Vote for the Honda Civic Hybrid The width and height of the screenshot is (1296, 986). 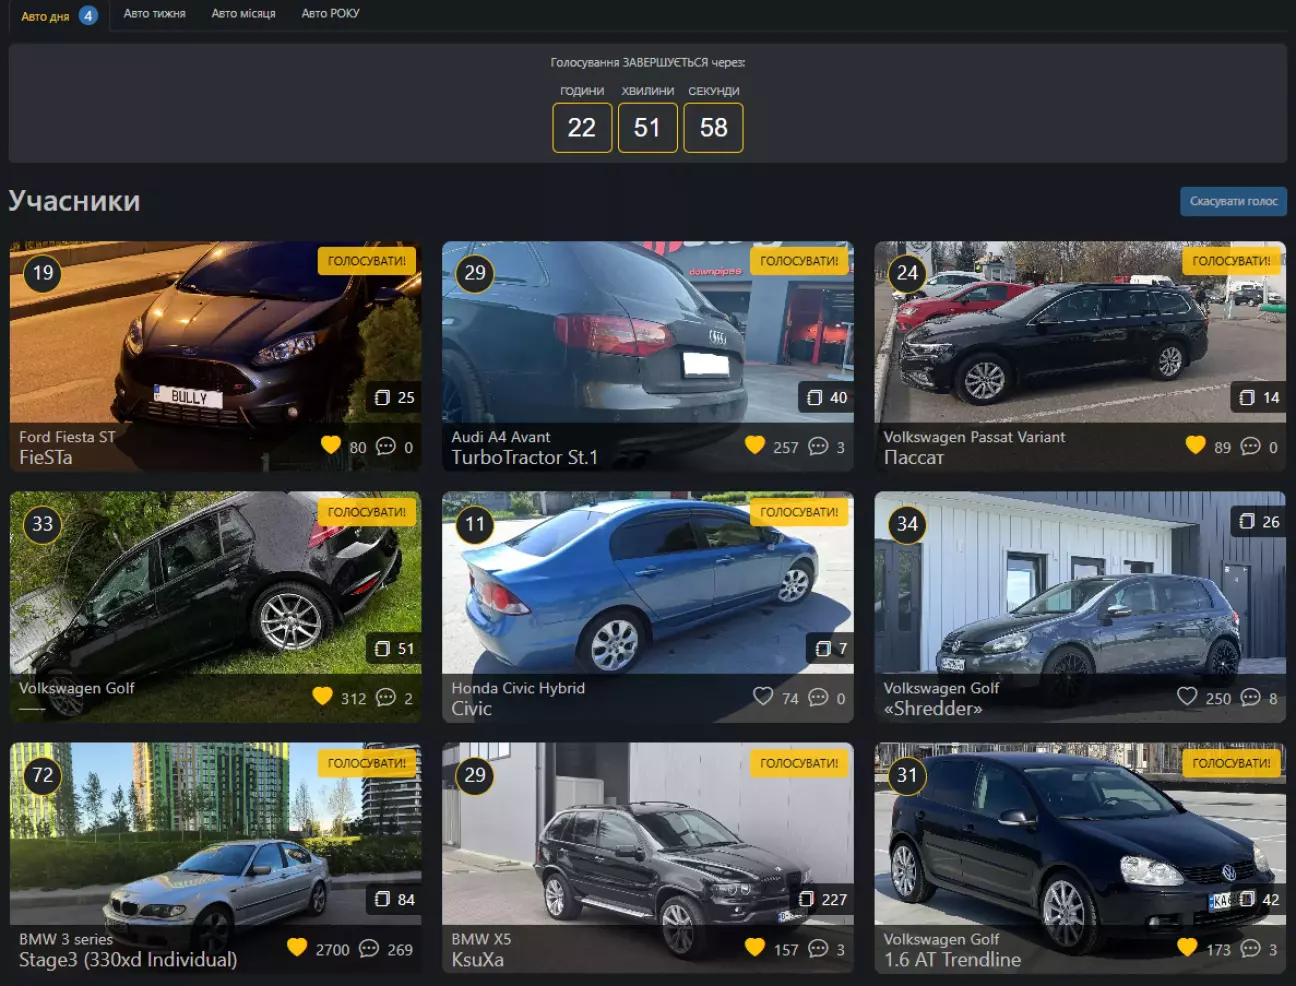(x=799, y=512)
